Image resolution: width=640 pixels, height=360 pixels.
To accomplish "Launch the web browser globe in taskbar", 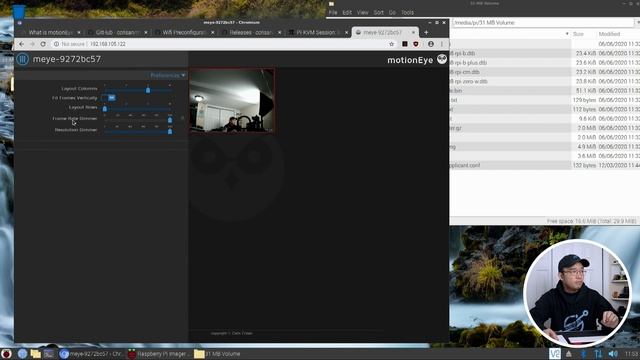I will pos(22,354).
